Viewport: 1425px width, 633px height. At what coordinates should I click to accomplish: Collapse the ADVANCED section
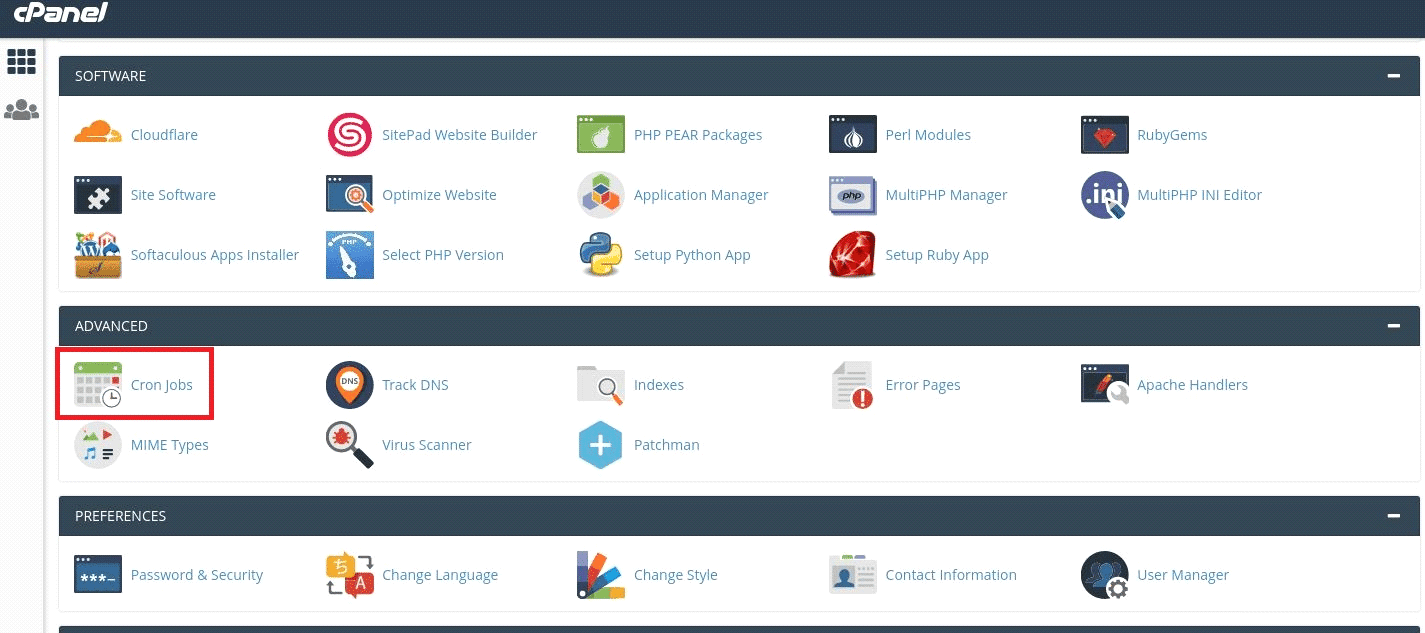1393,325
